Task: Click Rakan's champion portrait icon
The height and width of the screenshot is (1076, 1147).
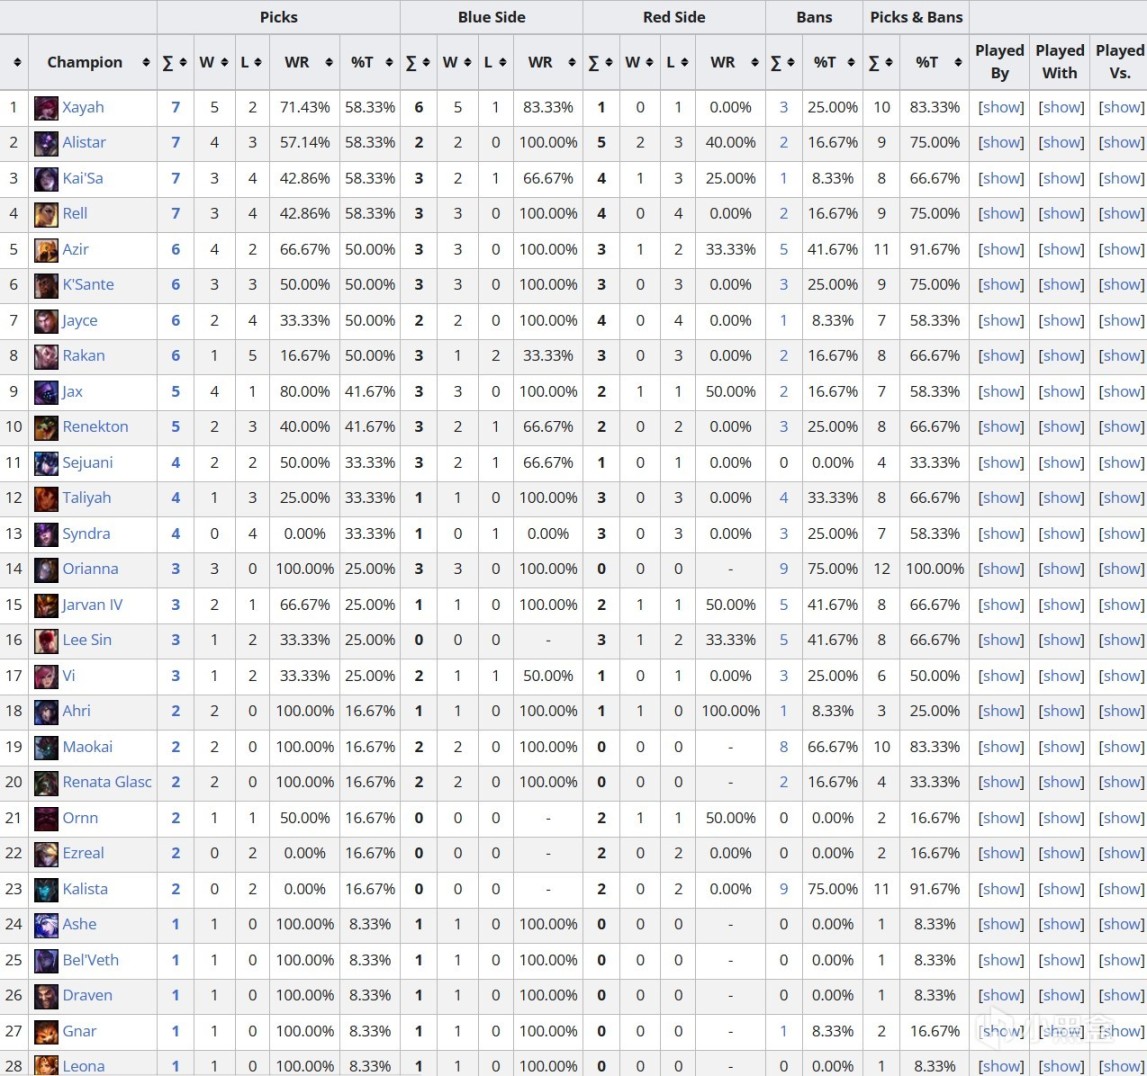Action: point(46,356)
